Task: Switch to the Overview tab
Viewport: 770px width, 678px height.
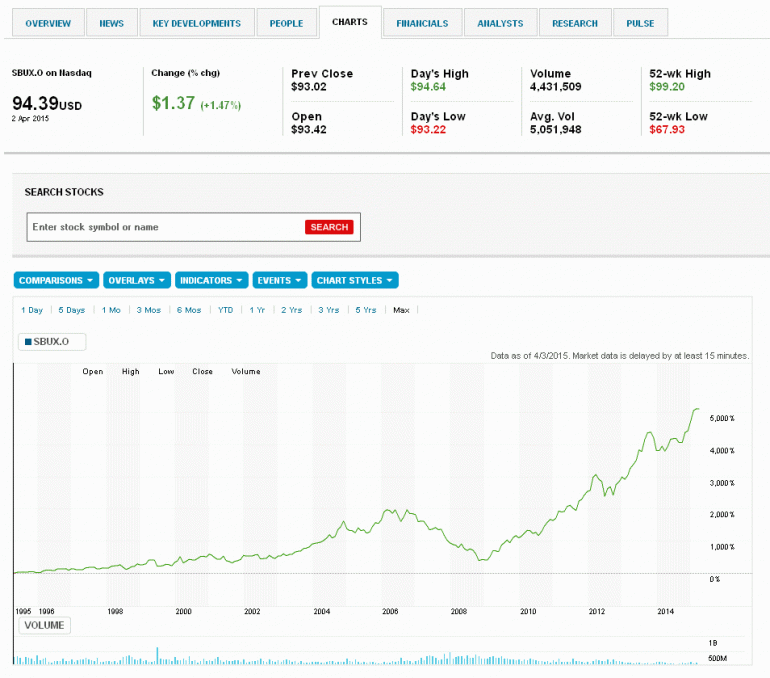Action: 48,23
